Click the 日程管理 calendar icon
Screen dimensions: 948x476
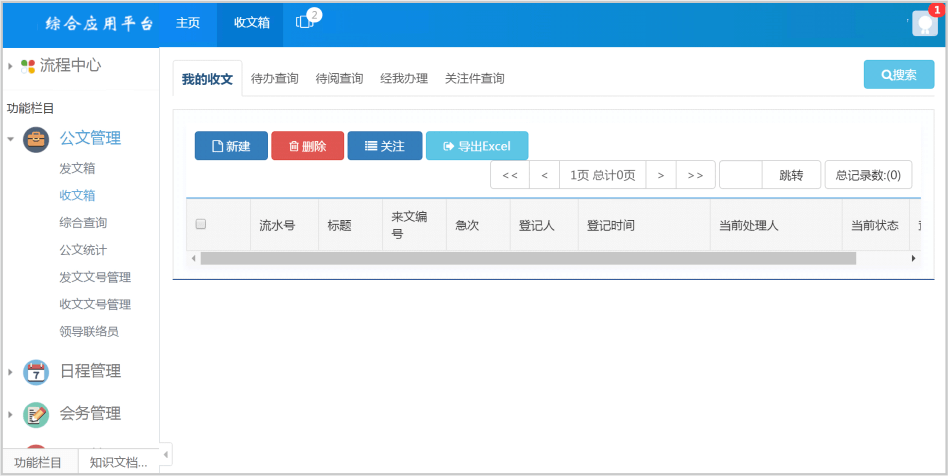click(x=36, y=371)
